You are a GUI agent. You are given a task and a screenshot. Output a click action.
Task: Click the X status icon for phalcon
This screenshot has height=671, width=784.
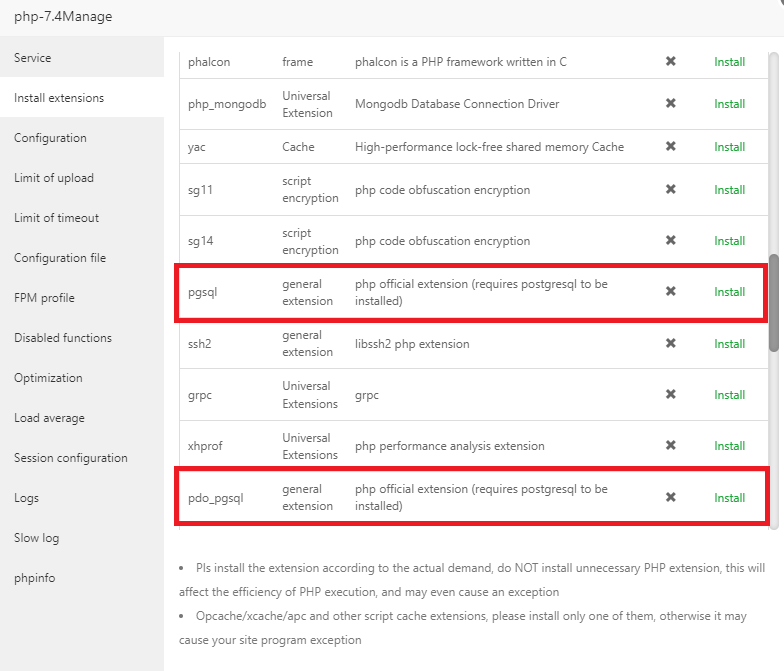coord(671,62)
